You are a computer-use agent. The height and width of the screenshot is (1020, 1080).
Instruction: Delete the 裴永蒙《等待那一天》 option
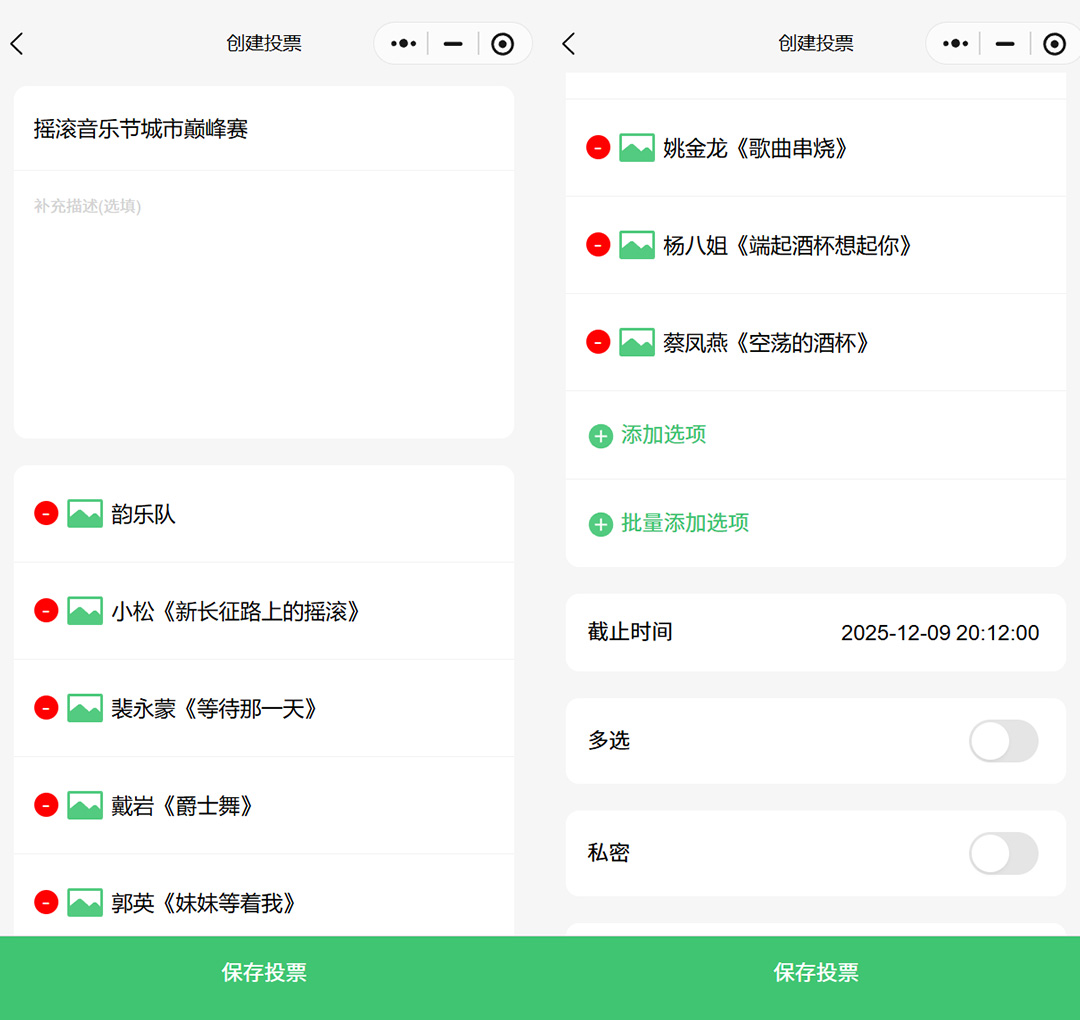45,707
